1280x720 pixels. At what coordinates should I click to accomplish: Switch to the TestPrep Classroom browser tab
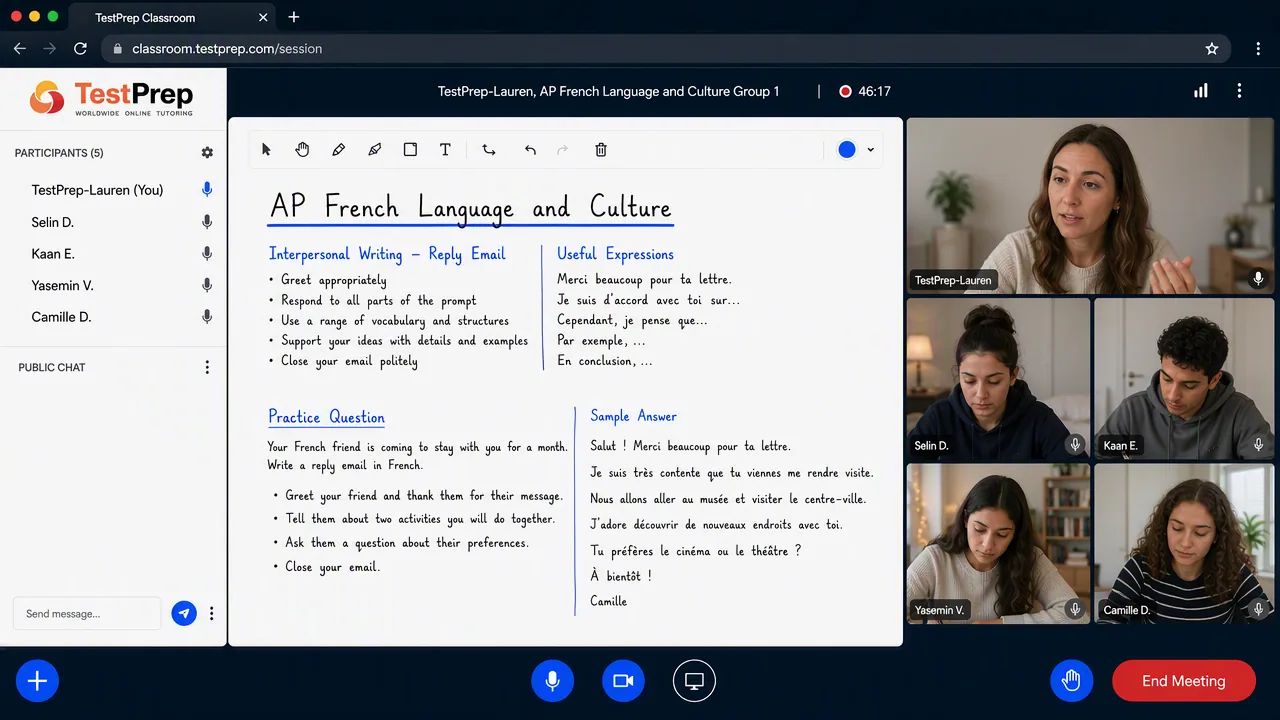point(173,18)
